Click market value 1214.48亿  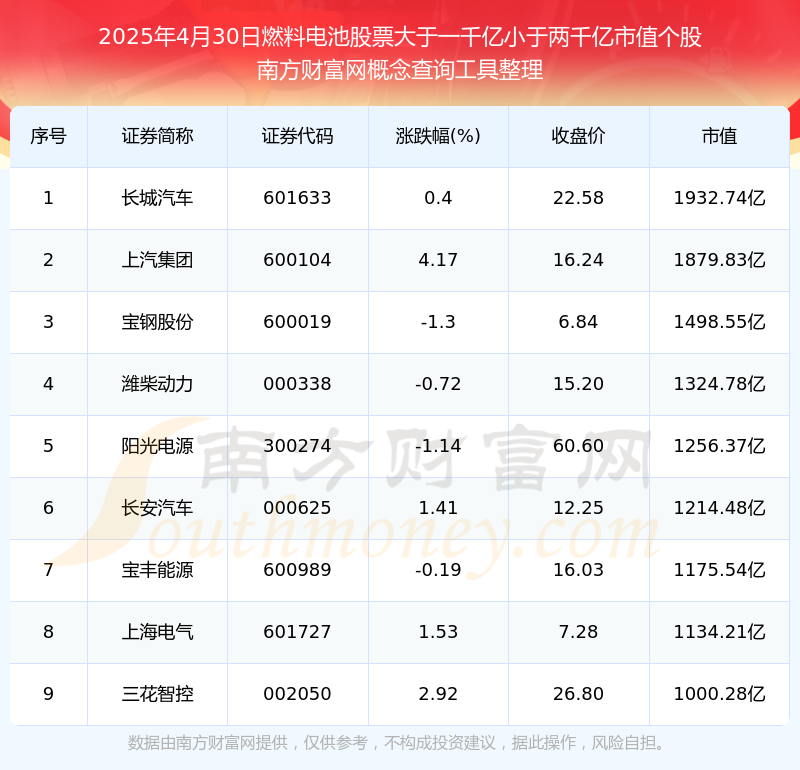pos(719,508)
